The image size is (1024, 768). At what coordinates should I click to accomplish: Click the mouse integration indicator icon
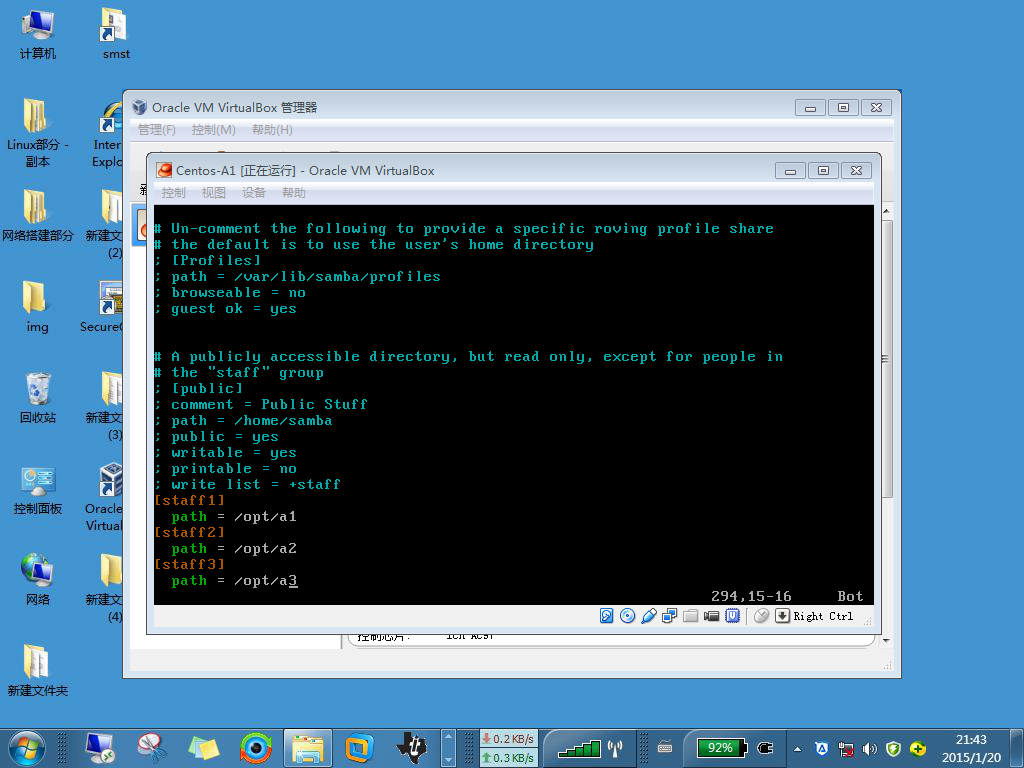point(761,616)
